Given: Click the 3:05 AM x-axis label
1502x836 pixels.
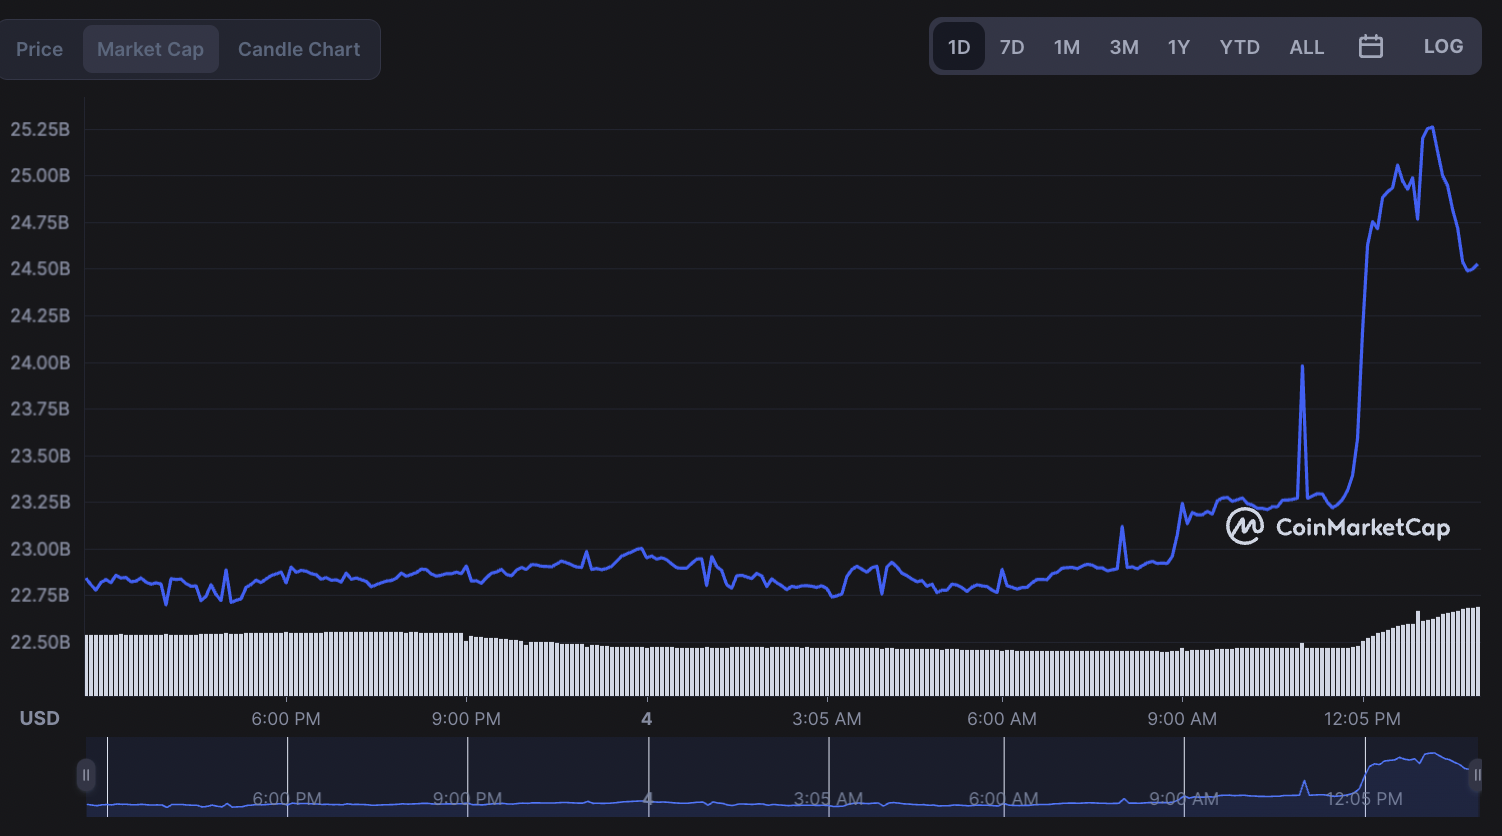Looking at the screenshot, I should coord(826,719).
